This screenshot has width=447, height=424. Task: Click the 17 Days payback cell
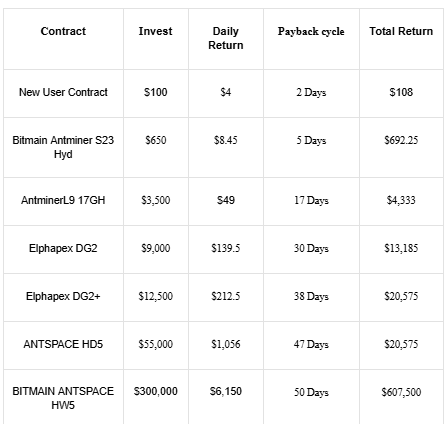pyautogui.click(x=311, y=200)
